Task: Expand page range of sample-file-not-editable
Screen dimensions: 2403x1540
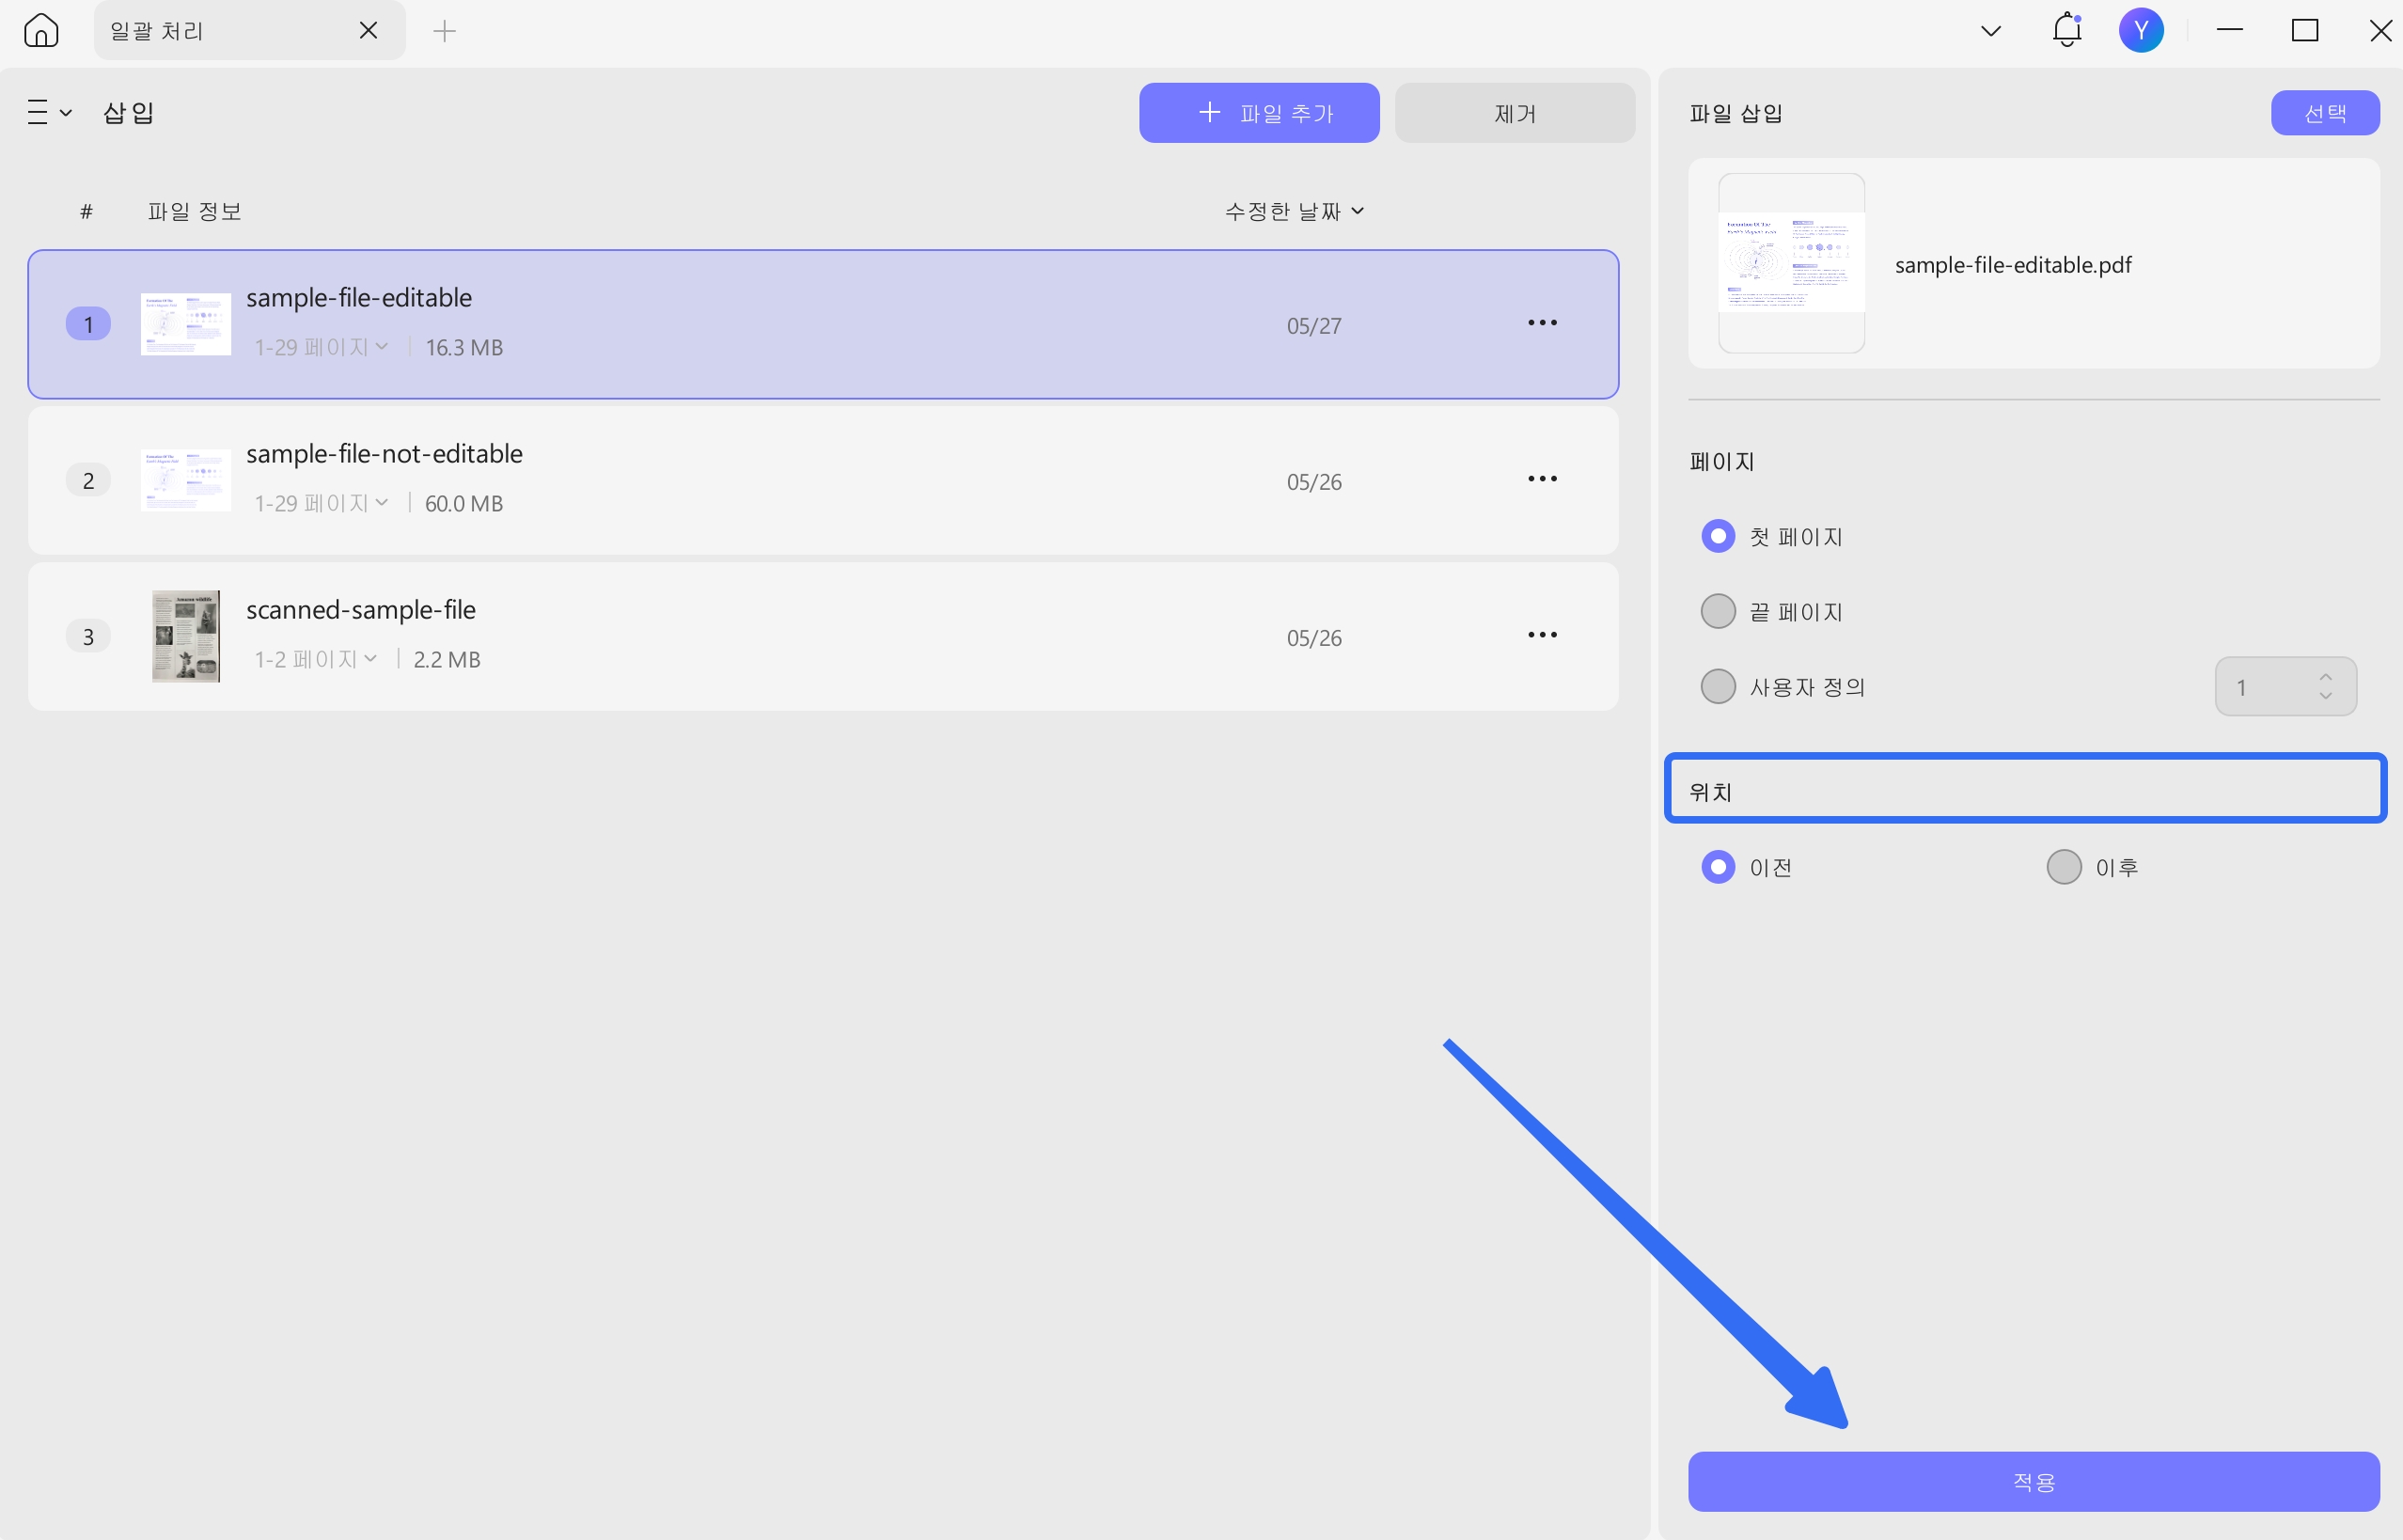Action: 321,503
